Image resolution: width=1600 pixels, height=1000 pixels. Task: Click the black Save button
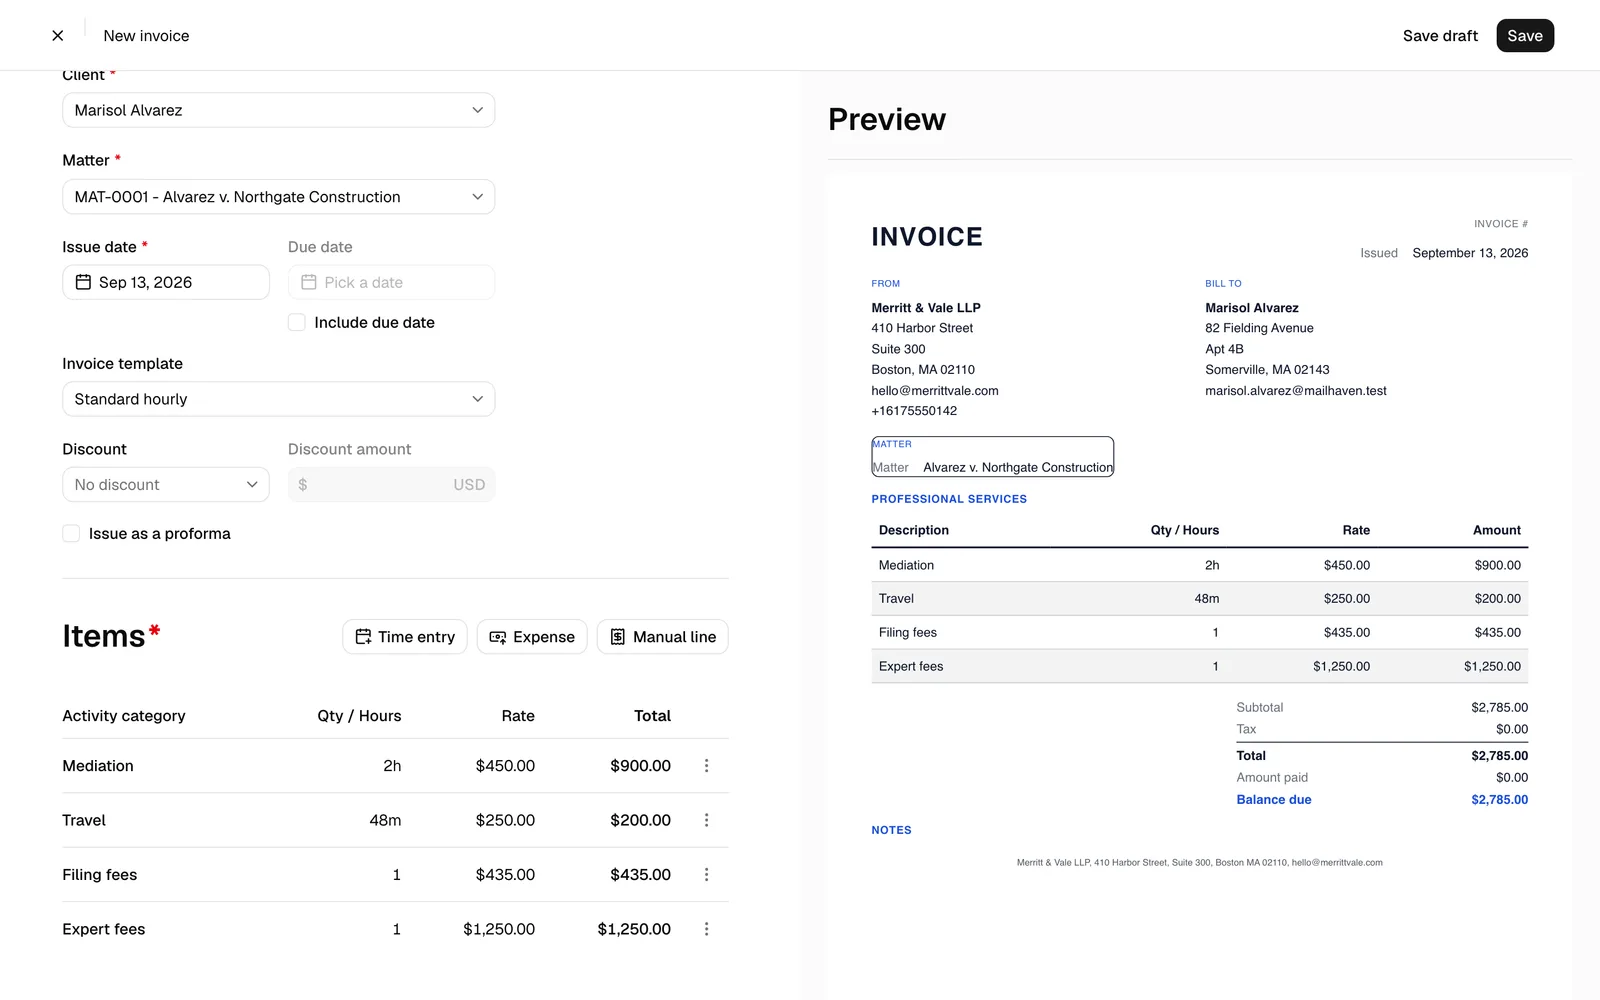tap(1525, 36)
